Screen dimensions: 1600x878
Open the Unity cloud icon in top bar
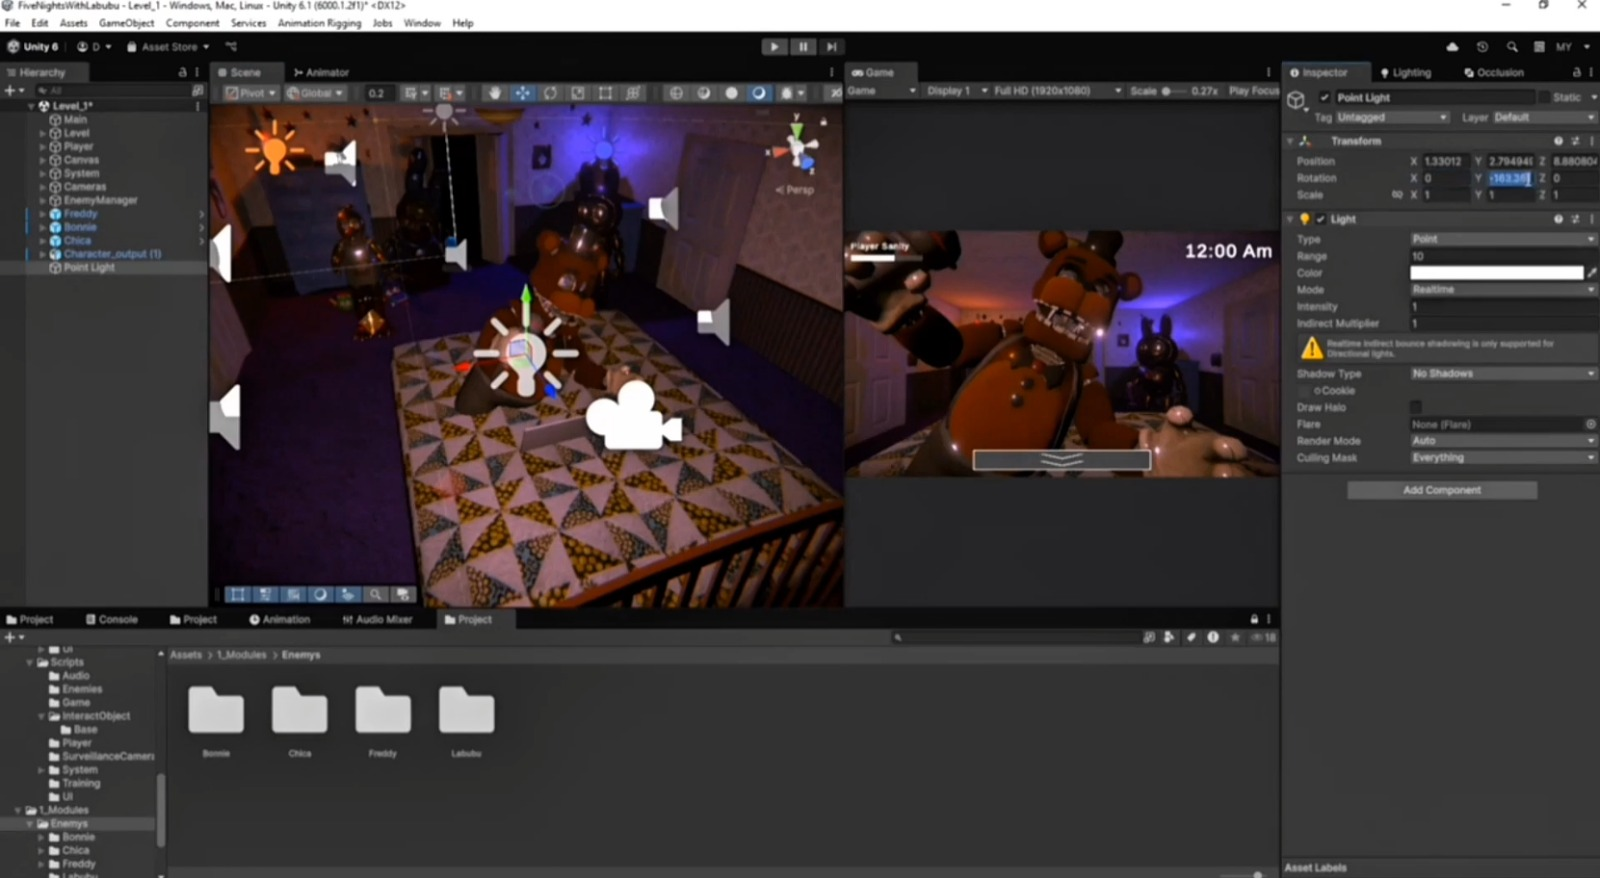click(x=1452, y=47)
